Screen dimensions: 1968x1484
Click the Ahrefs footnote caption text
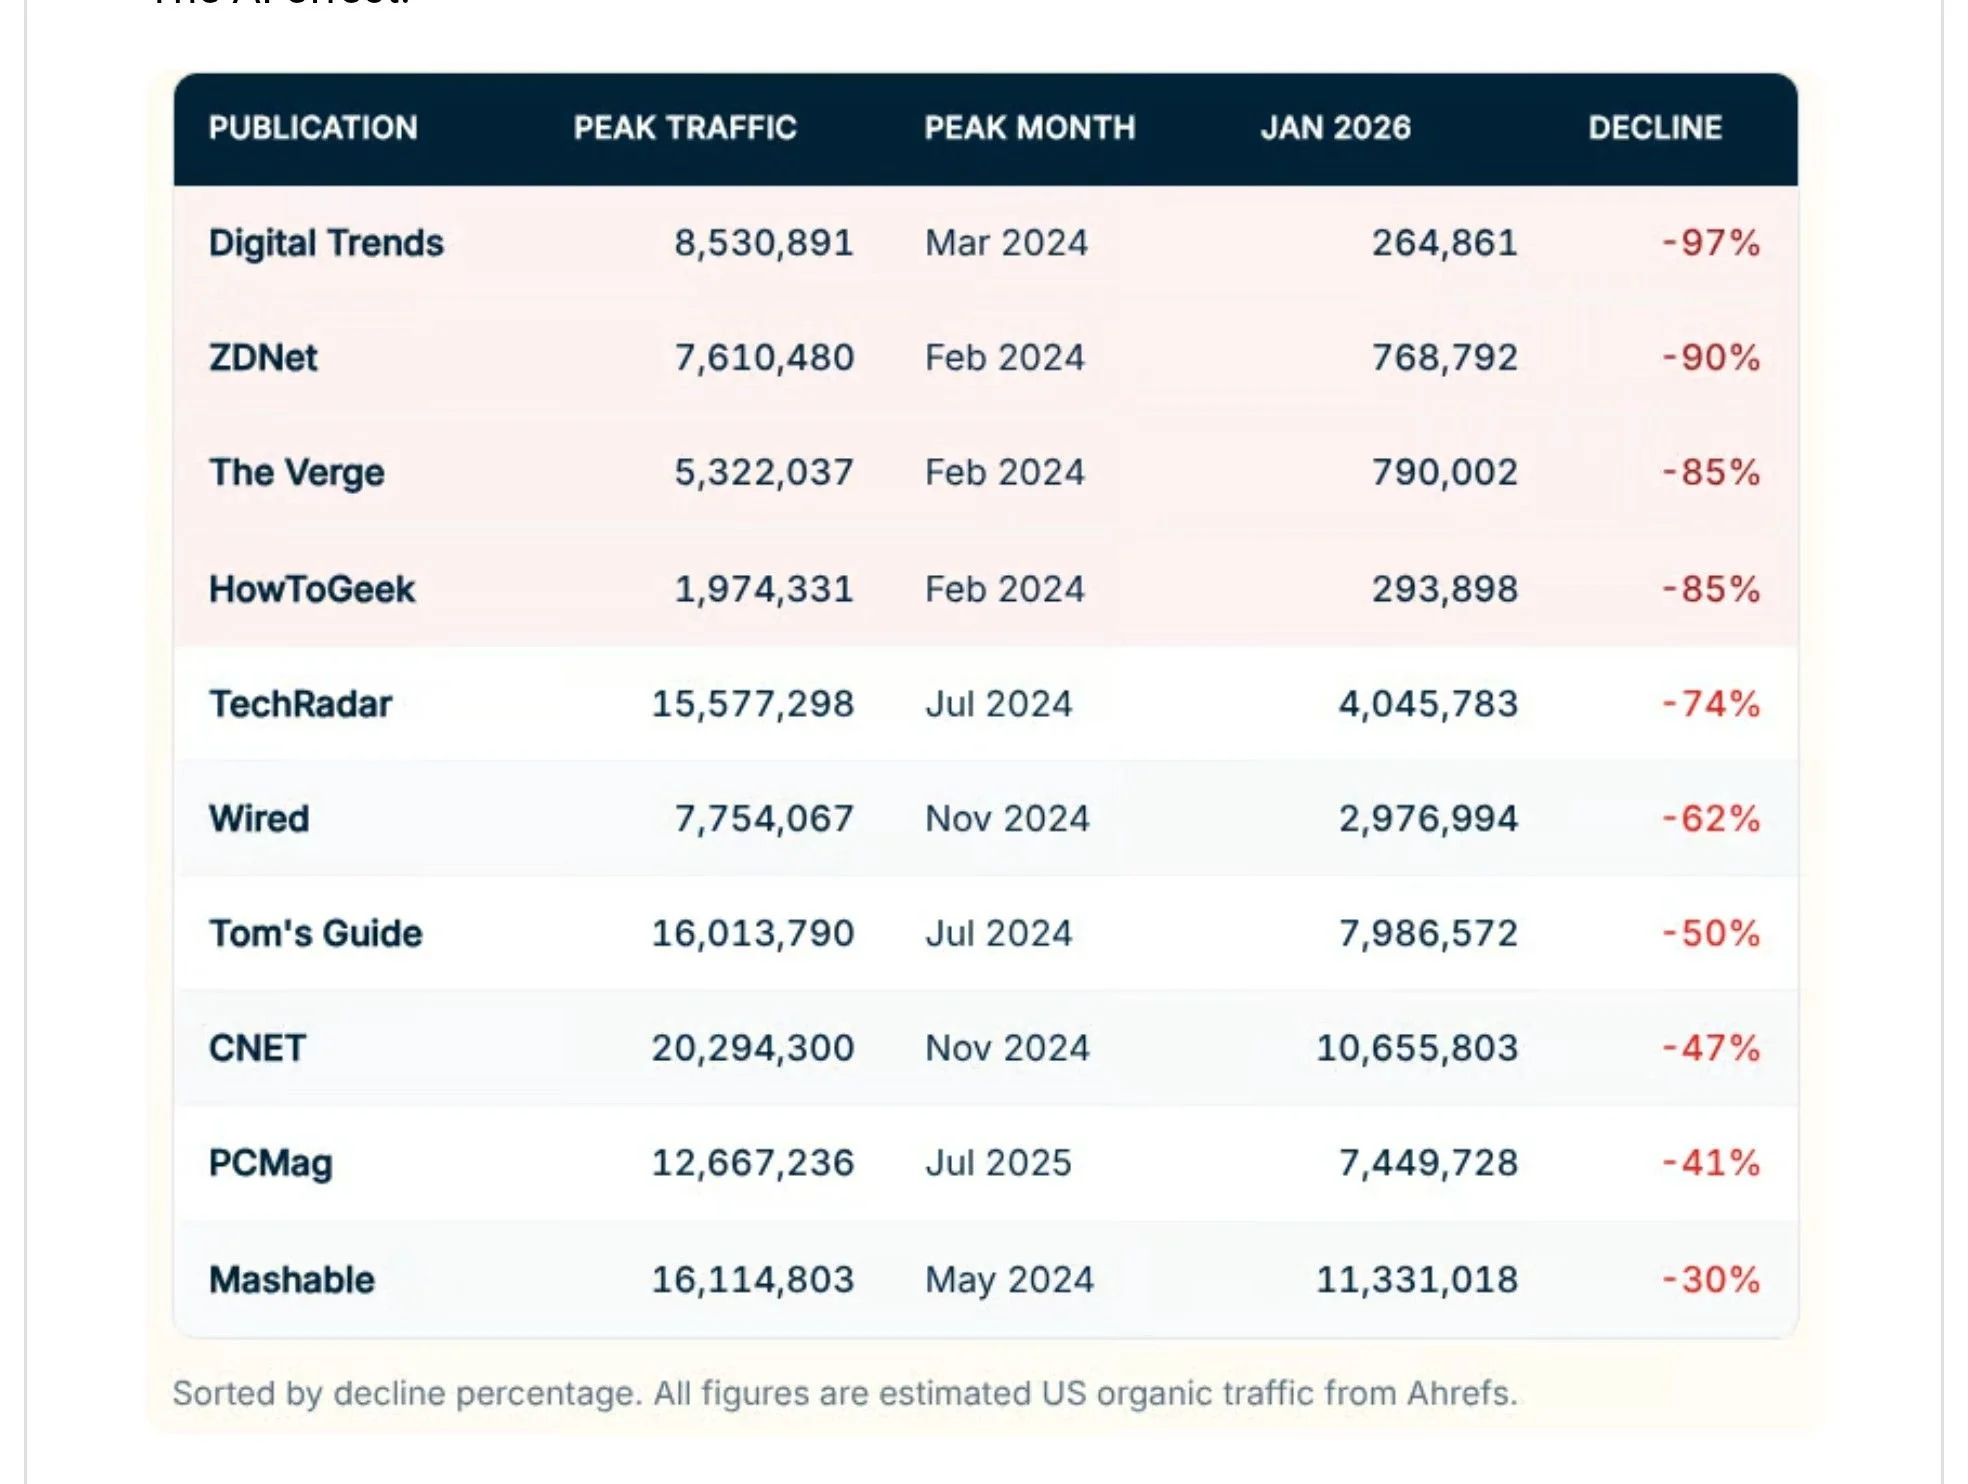click(x=845, y=1393)
